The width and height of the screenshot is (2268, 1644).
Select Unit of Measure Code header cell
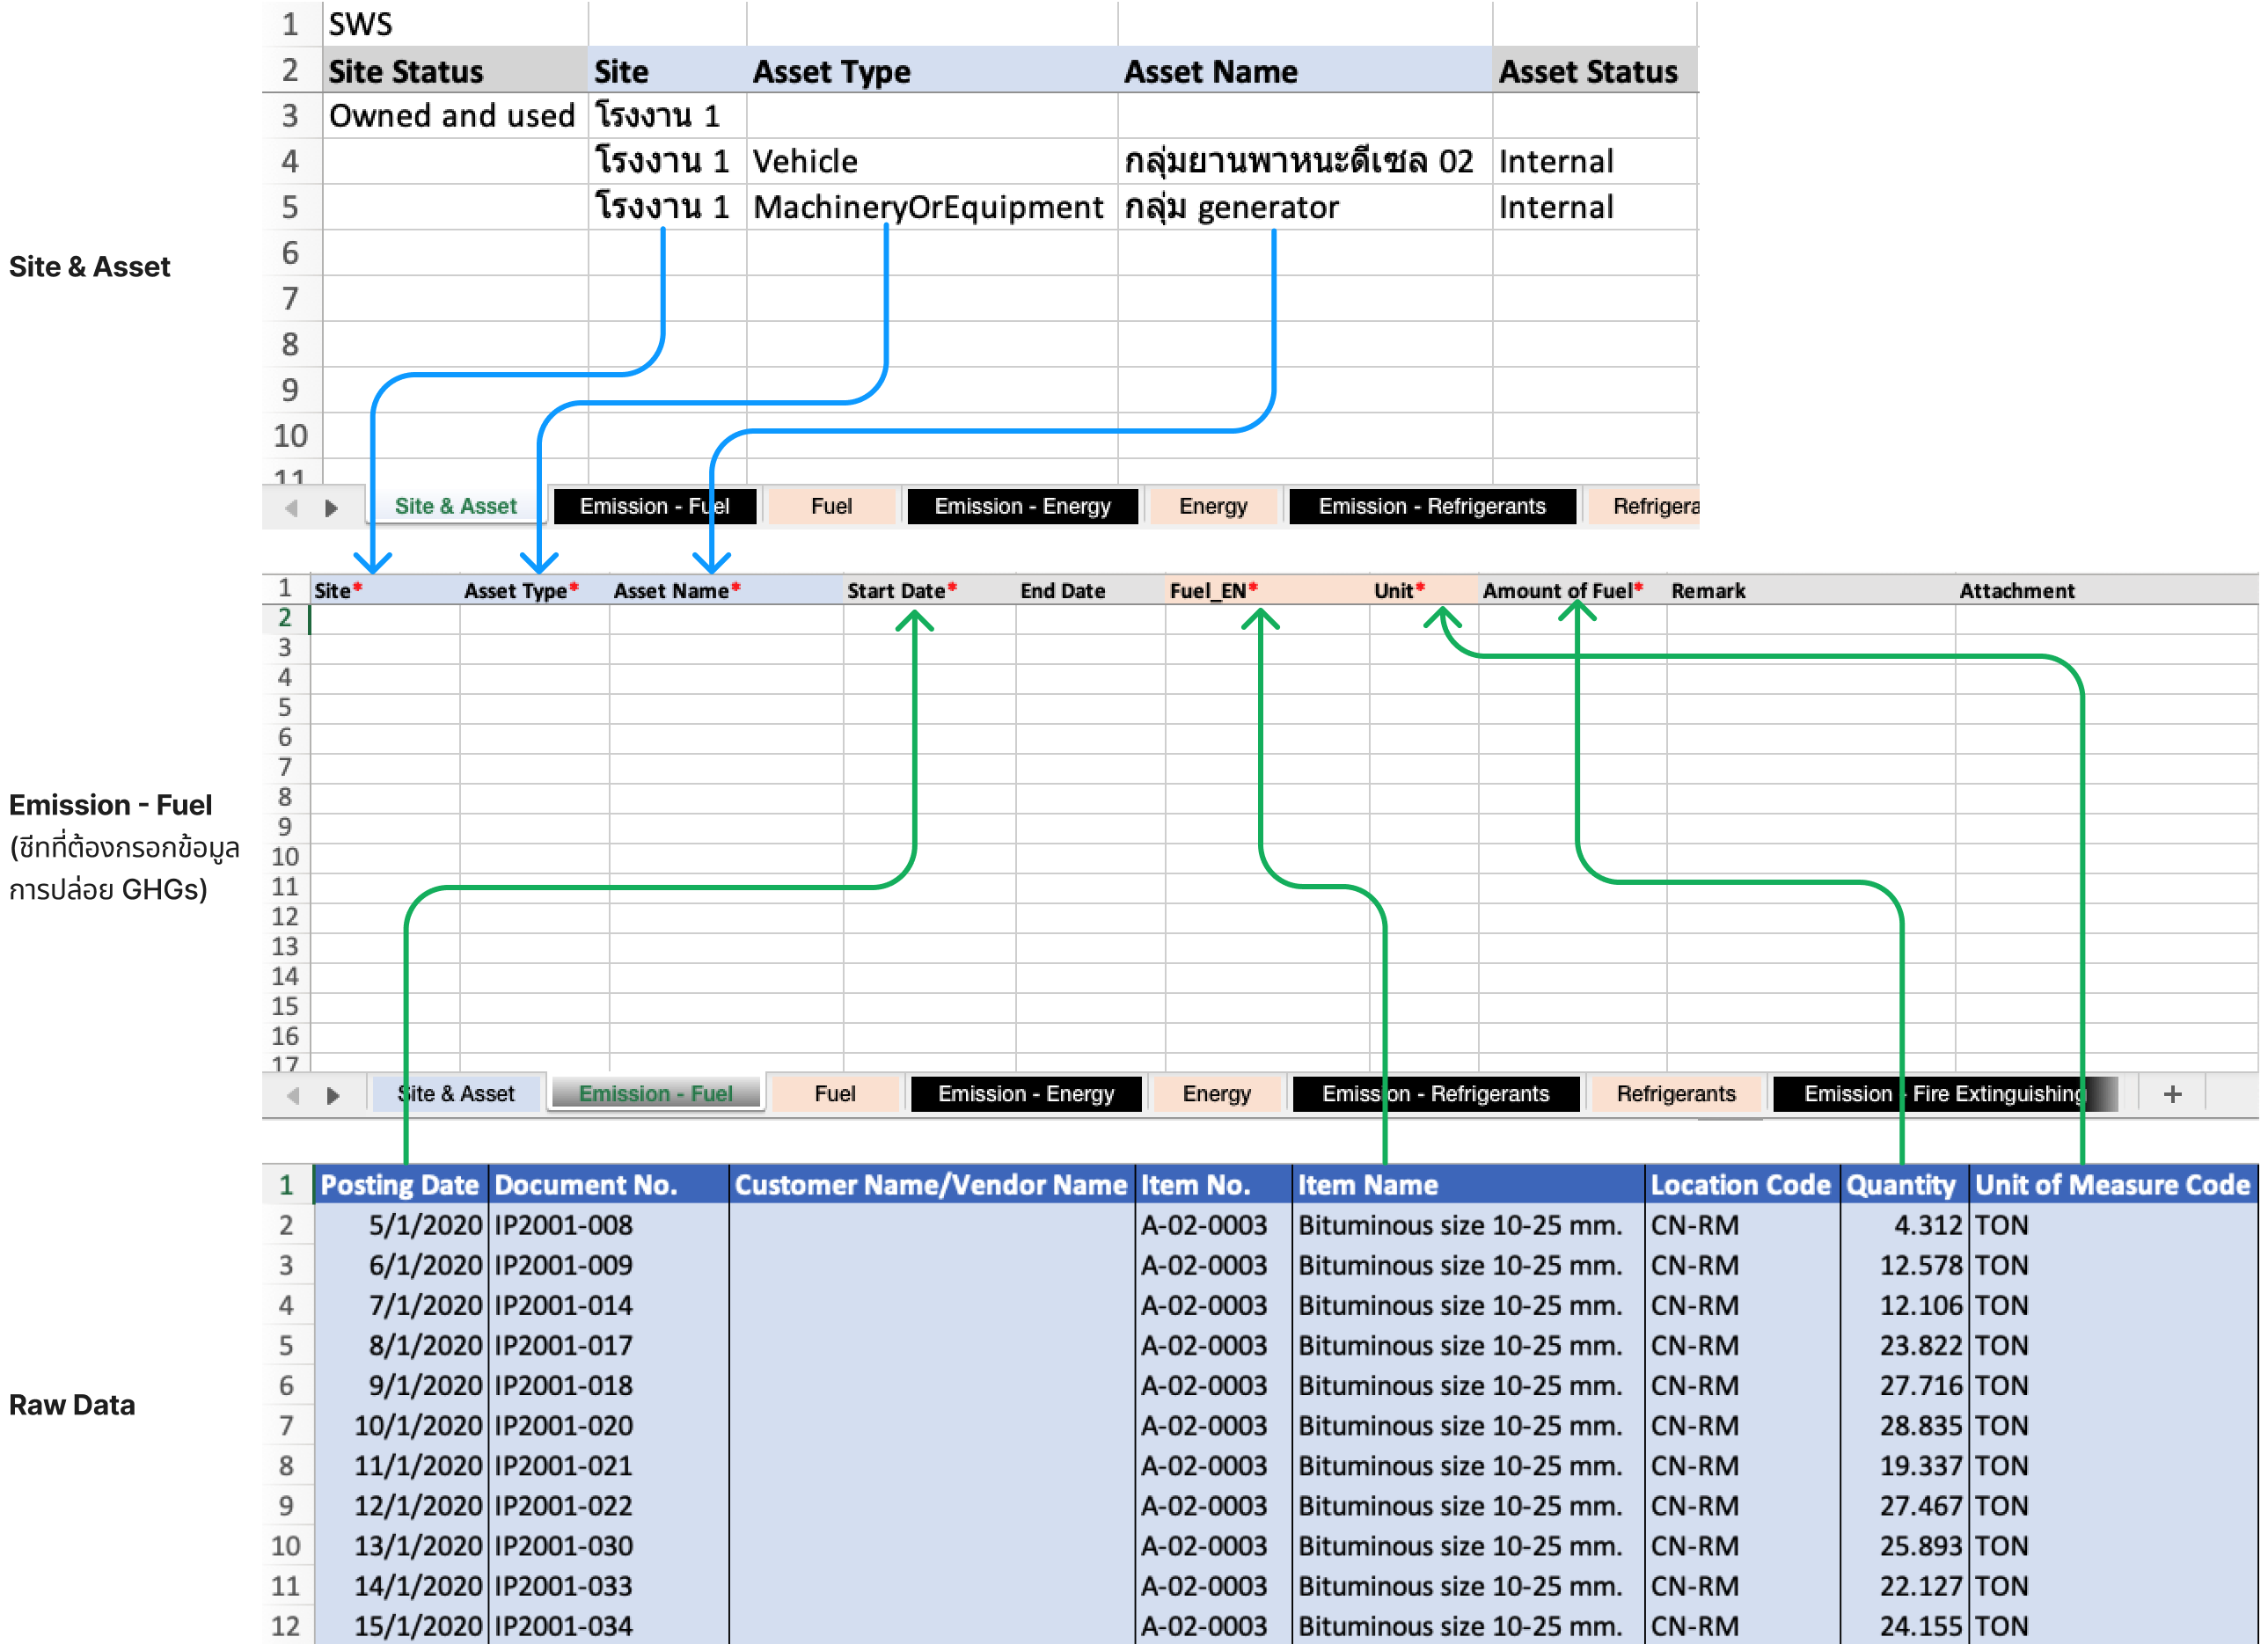pos(2111,1185)
